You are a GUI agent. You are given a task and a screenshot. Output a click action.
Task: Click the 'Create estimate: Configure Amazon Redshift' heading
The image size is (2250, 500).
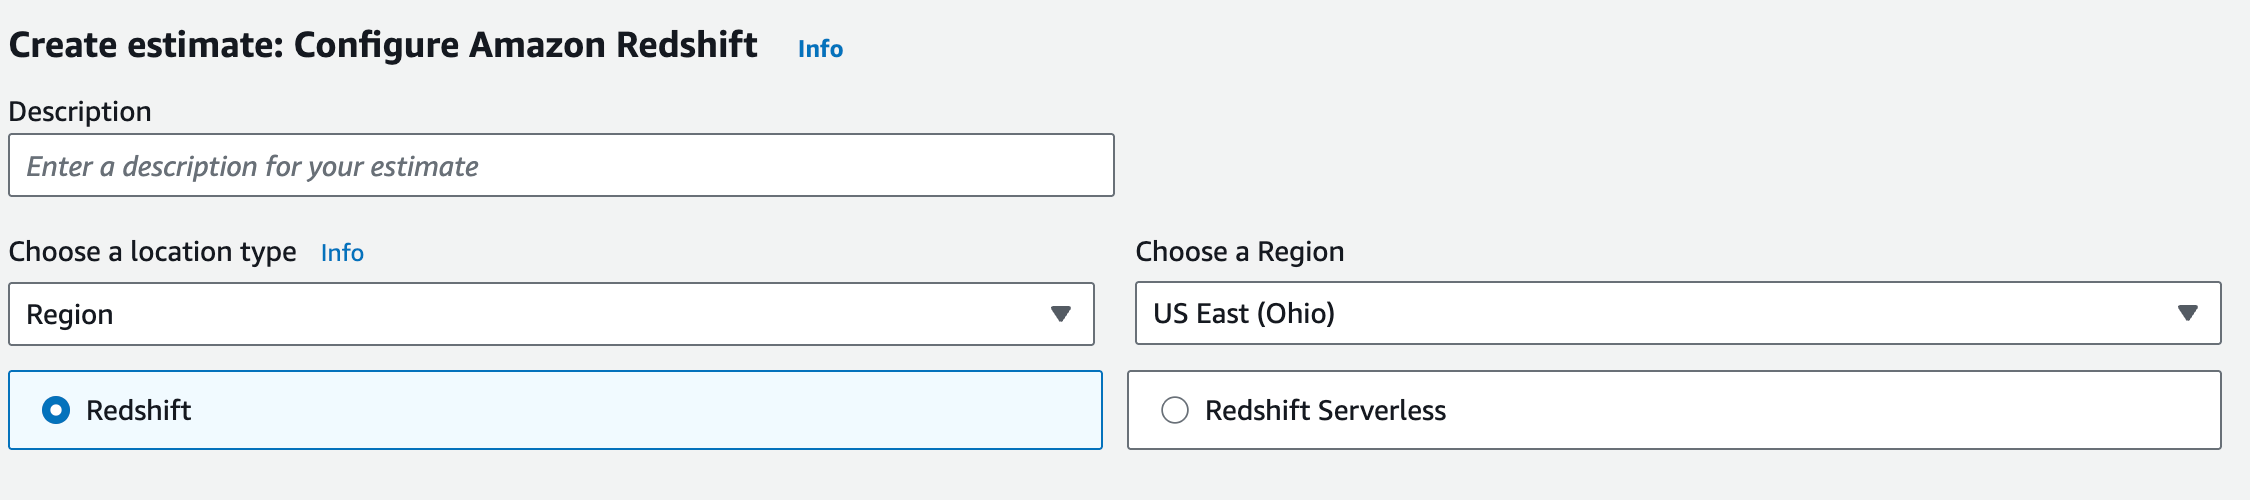pos(383,46)
